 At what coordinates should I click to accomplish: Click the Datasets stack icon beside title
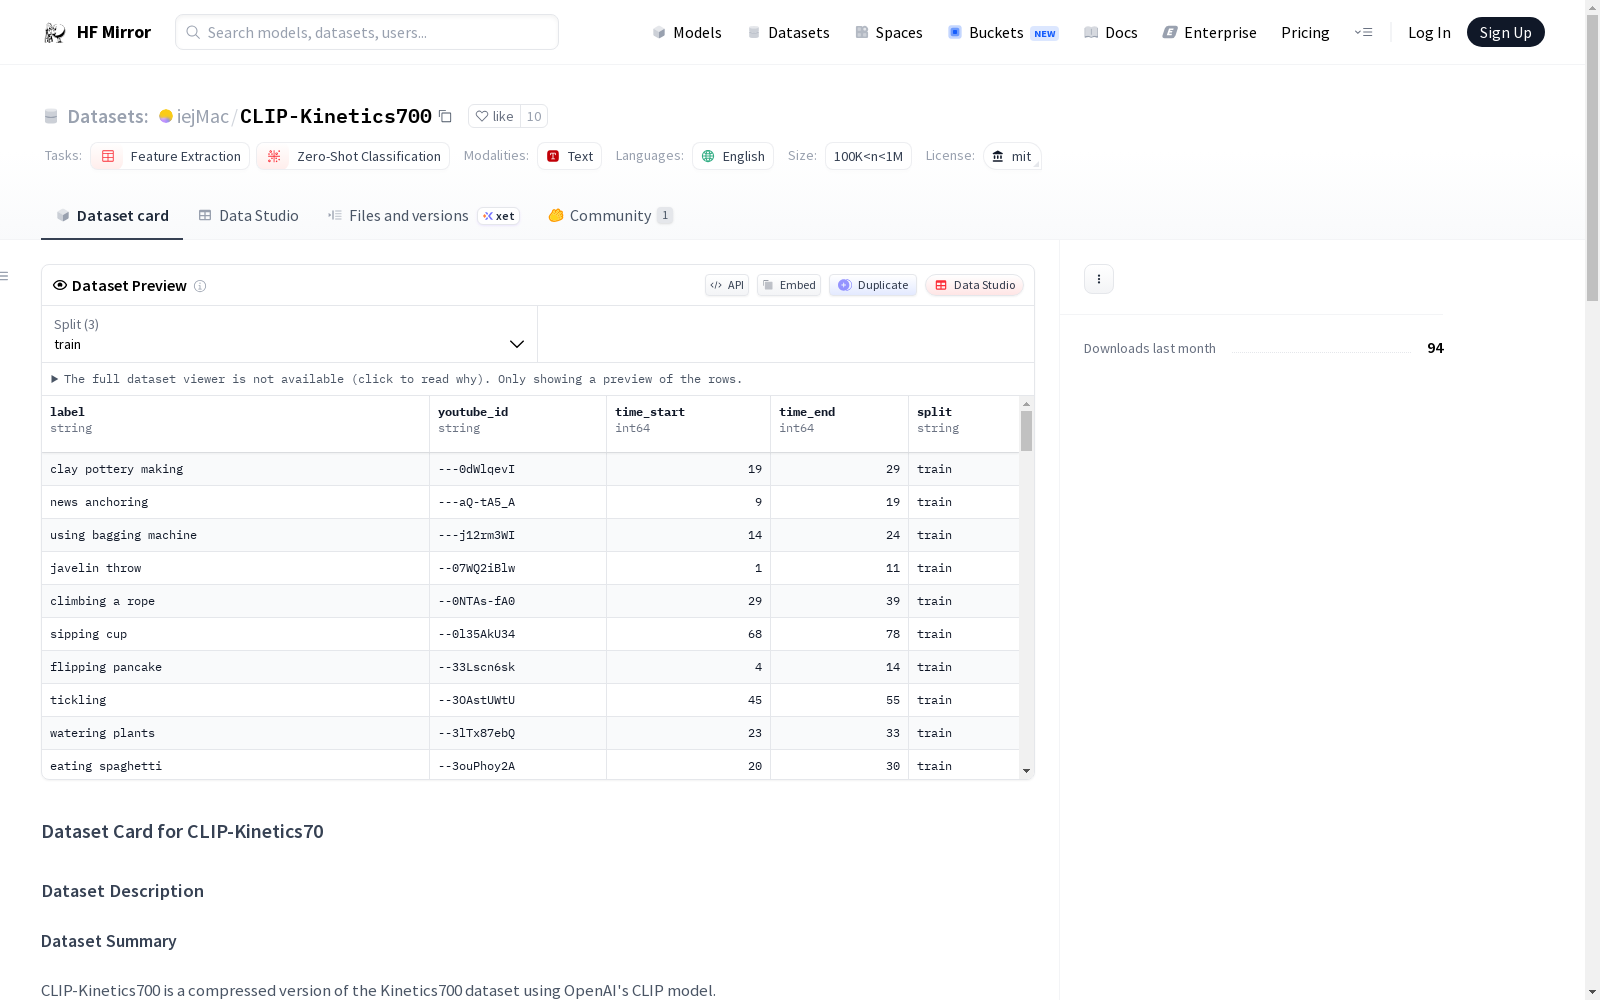pos(51,117)
